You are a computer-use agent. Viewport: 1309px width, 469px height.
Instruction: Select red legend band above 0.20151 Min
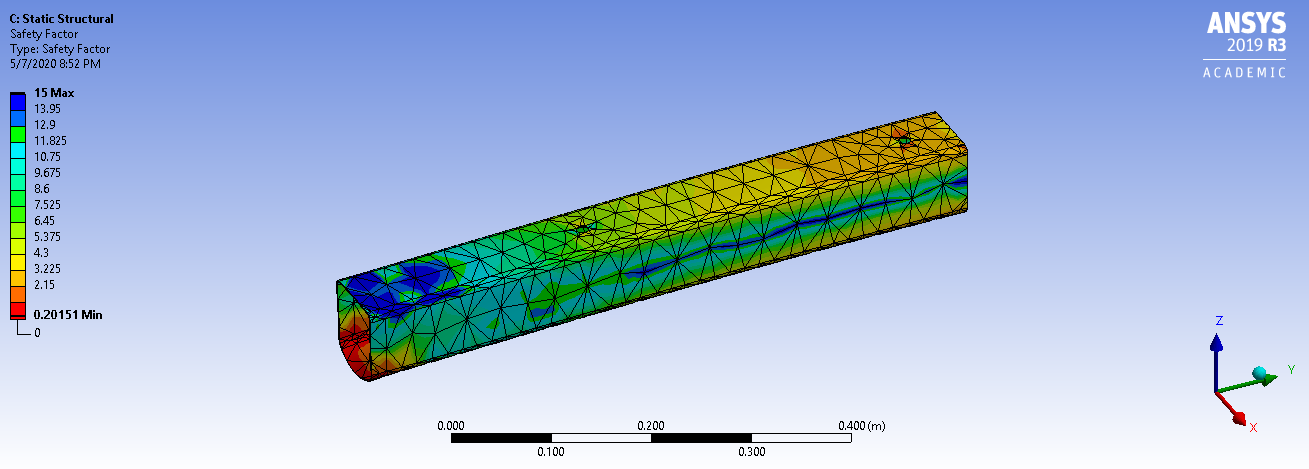[x=18, y=308]
